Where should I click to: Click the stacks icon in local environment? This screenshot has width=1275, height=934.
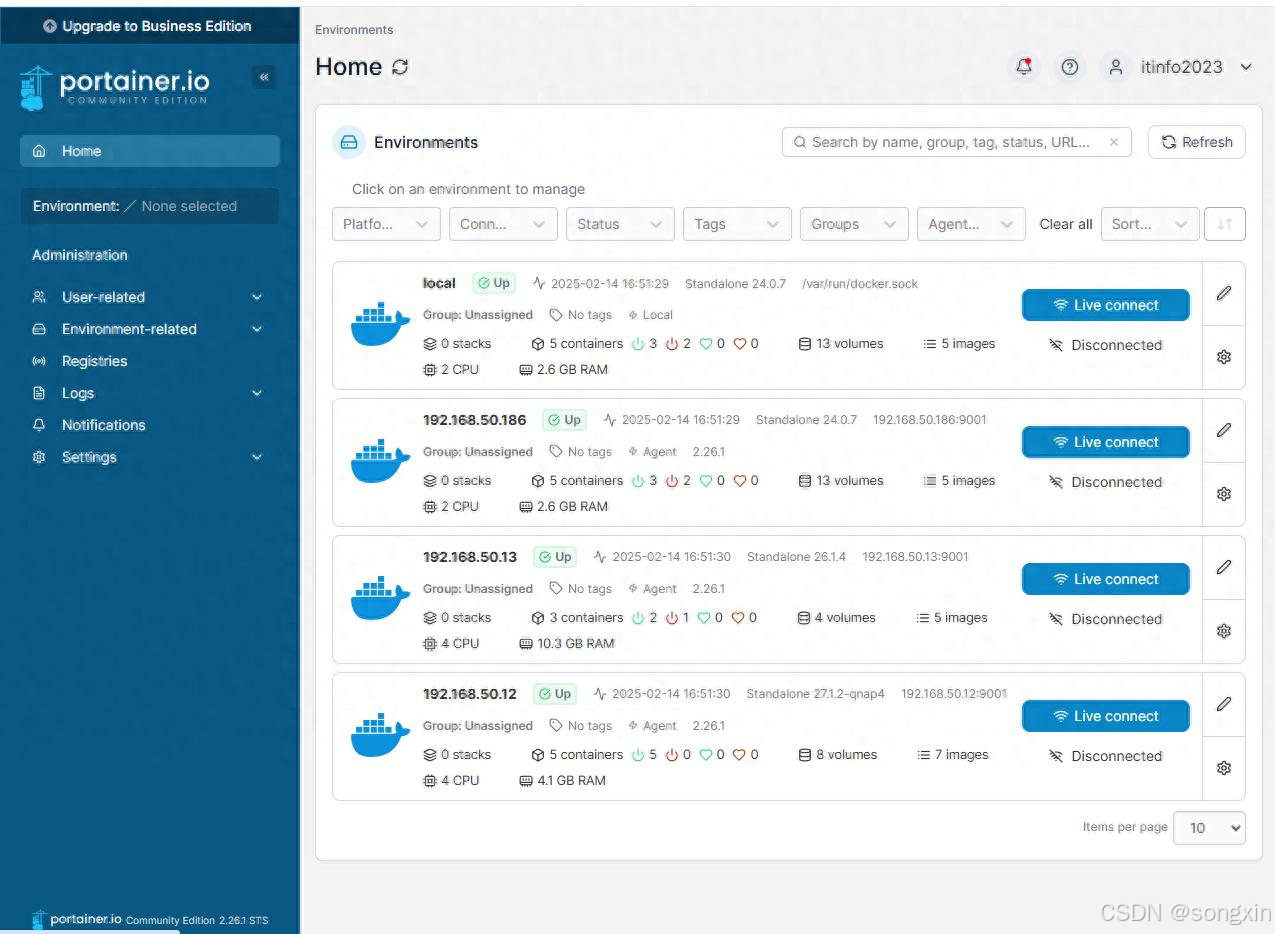430,344
